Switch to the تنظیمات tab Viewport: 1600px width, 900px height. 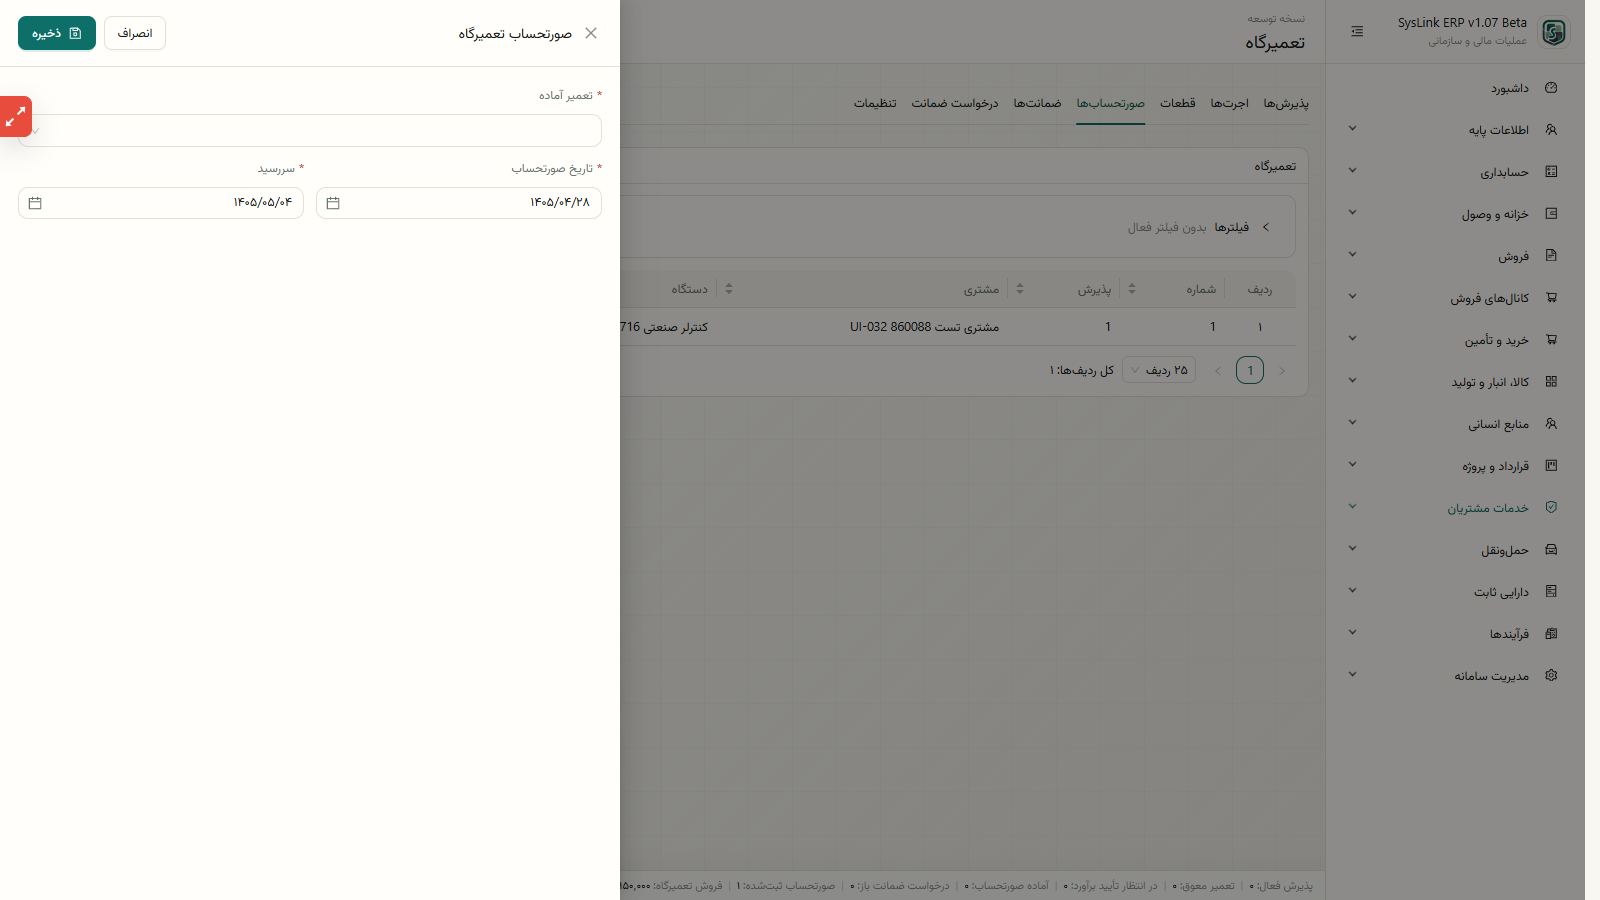(x=875, y=104)
